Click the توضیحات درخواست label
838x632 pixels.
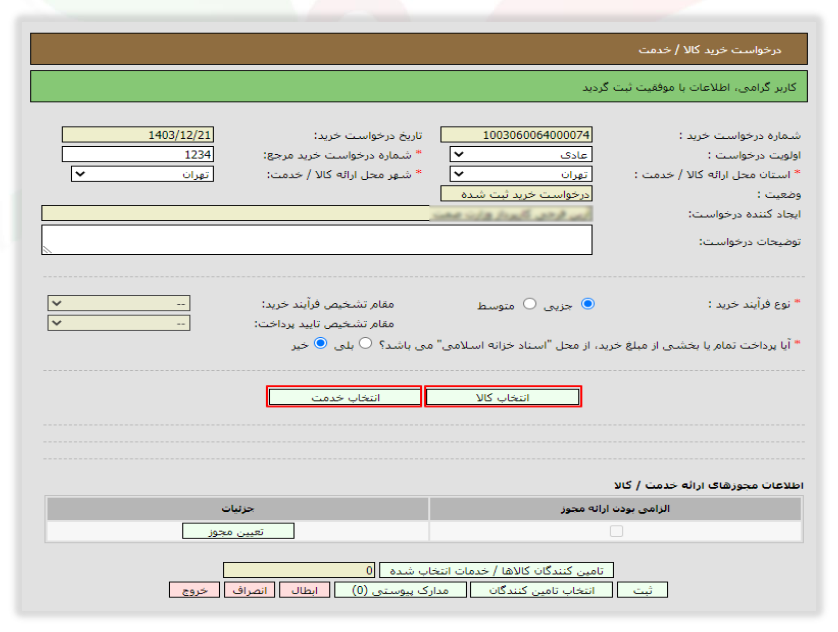pos(750,241)
